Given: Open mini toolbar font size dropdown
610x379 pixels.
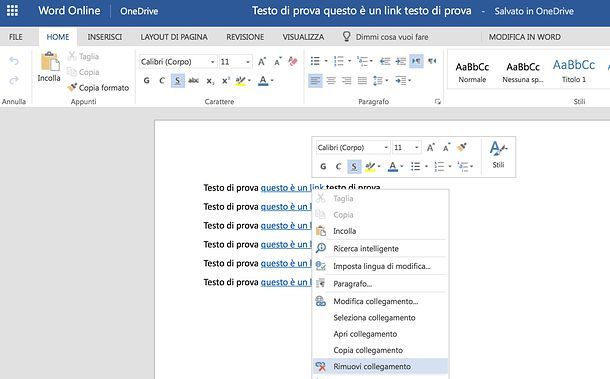Looking at the screenshot, I should coord(416,147).
